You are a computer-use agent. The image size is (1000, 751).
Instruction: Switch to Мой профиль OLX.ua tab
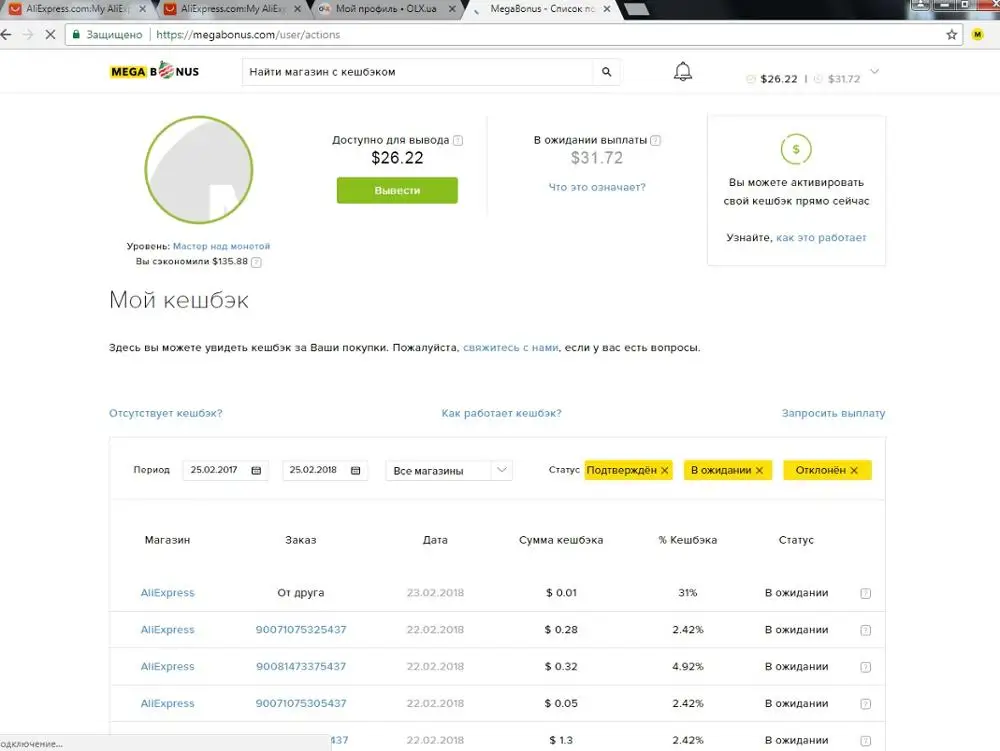pyautogui.click(x=386, y=9)
